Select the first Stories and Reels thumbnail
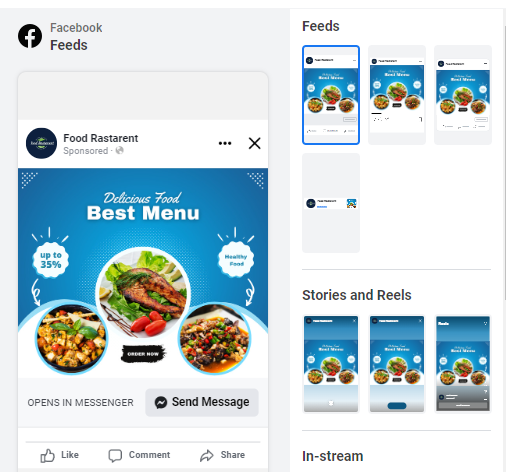Viewport: 506px width, 472px height. click(x=331, y=364)
